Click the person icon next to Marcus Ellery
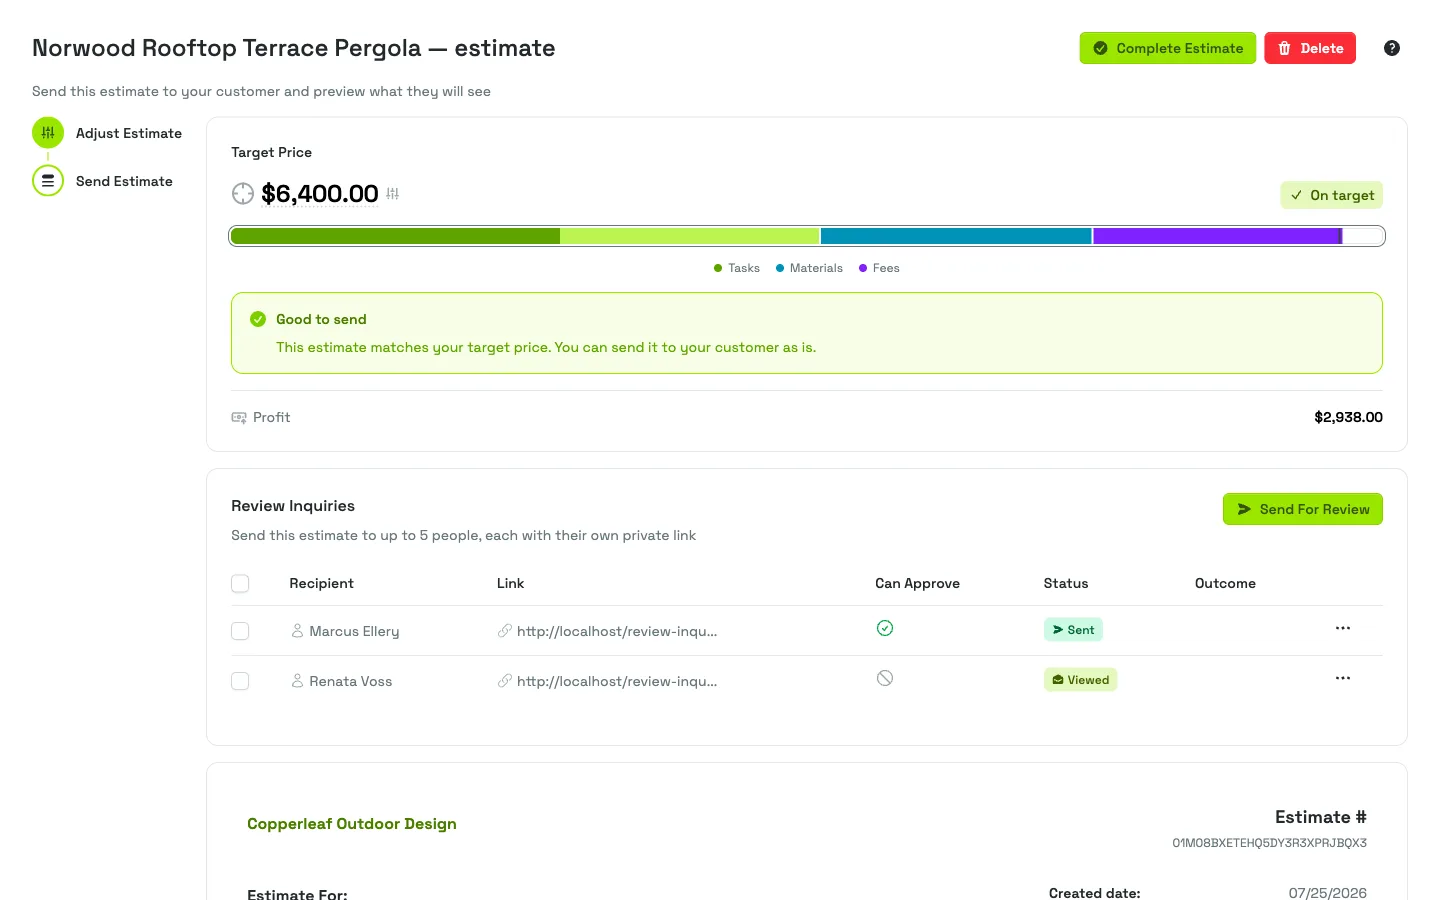1440x900 pixels. (x=297, y=631)
